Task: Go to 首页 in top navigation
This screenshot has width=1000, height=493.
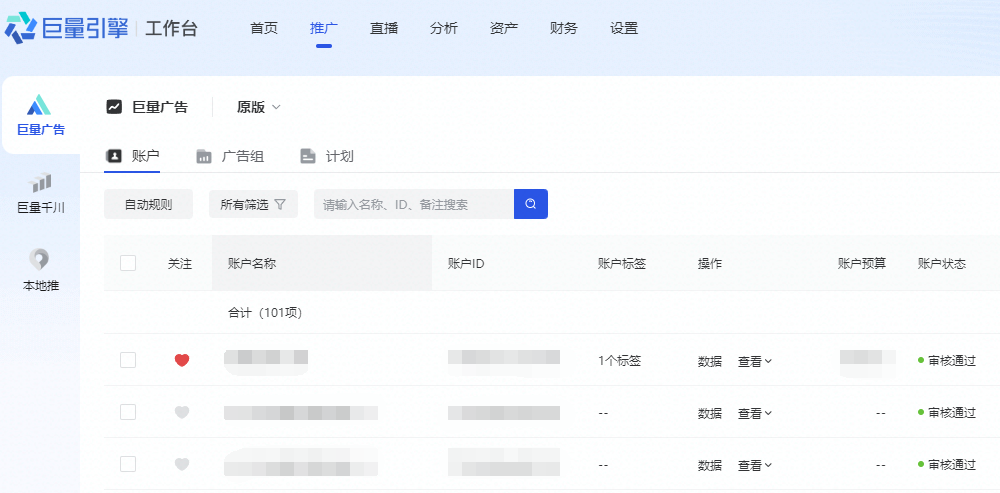Action: pyautogui.click(x=264, y=29)
